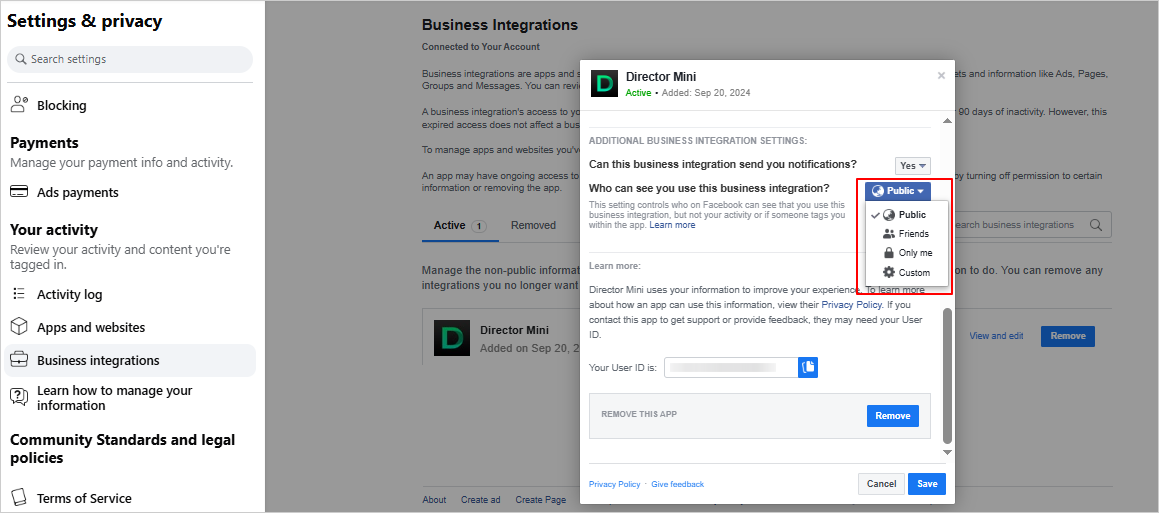The width and height of the screenshot is (1159, 513).
Task: Close the Director Mini dialog
Action: click(940, 76)
